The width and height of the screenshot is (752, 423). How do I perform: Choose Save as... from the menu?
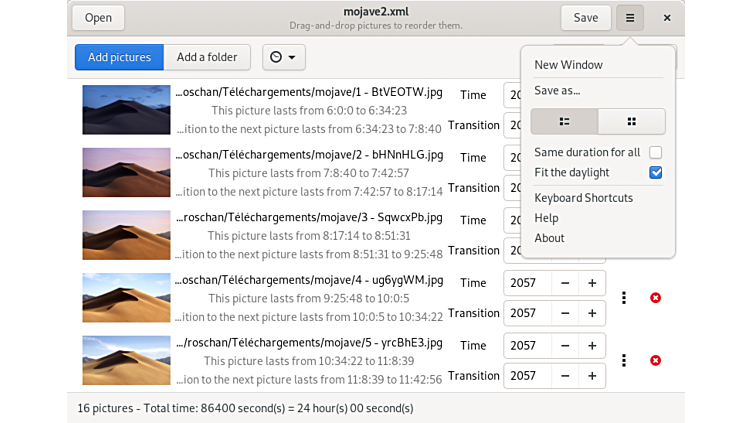(557, 91)
